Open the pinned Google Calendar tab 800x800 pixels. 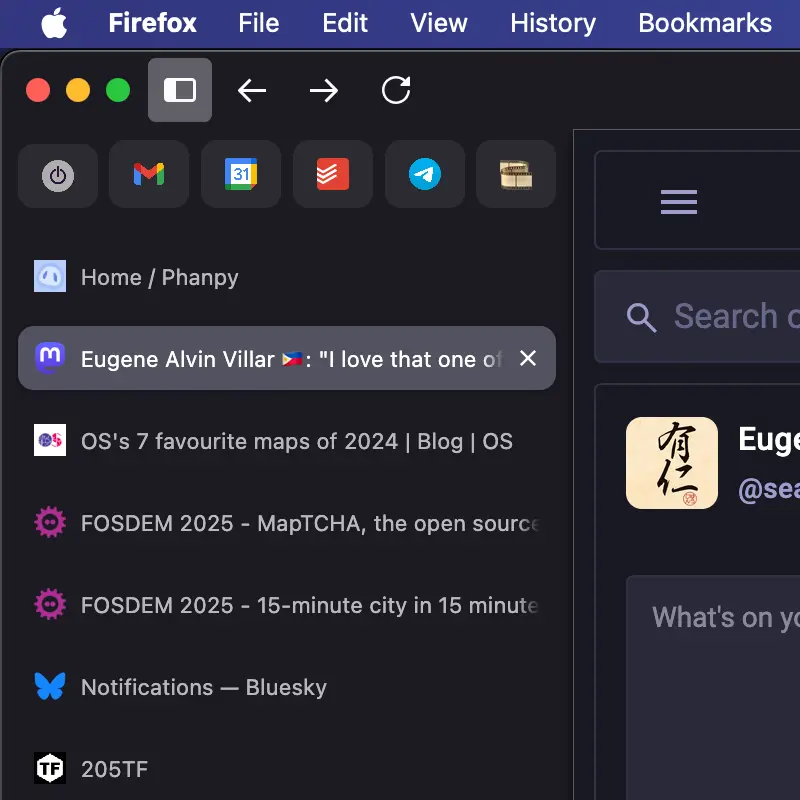[240, 176]
